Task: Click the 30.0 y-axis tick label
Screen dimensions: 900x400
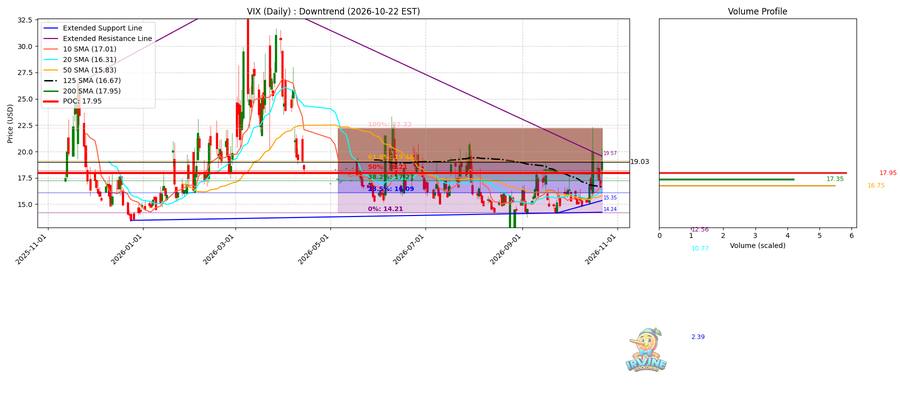Action: pos(24,46)
